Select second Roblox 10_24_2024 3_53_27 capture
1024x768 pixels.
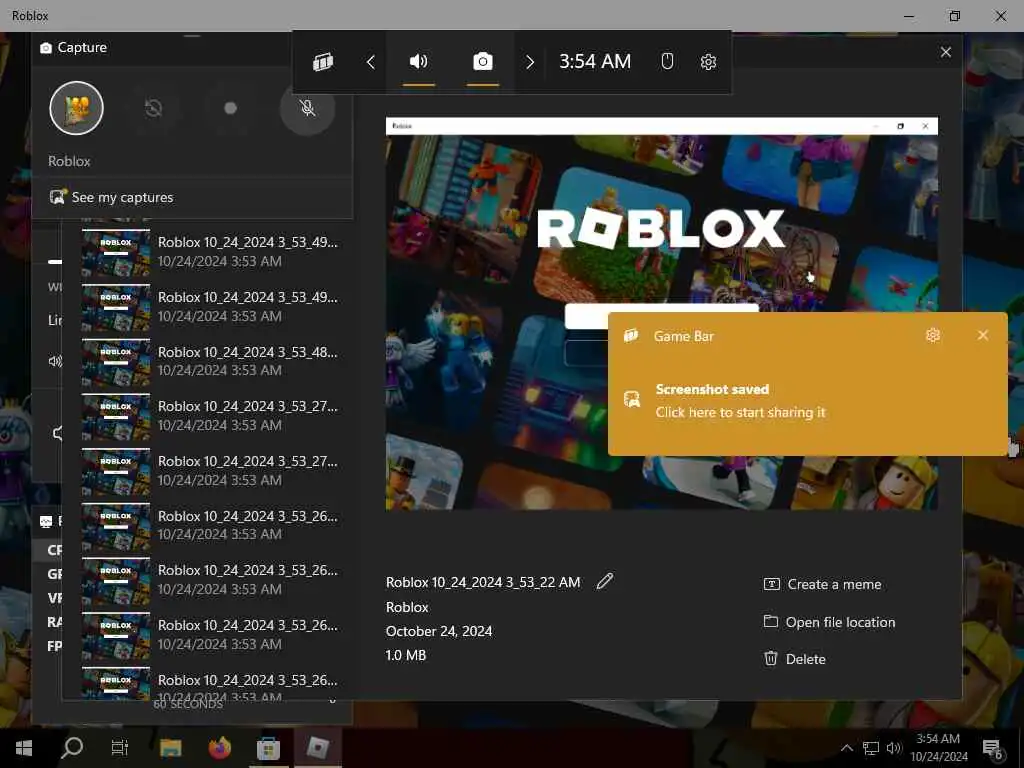tap(210, 470)
